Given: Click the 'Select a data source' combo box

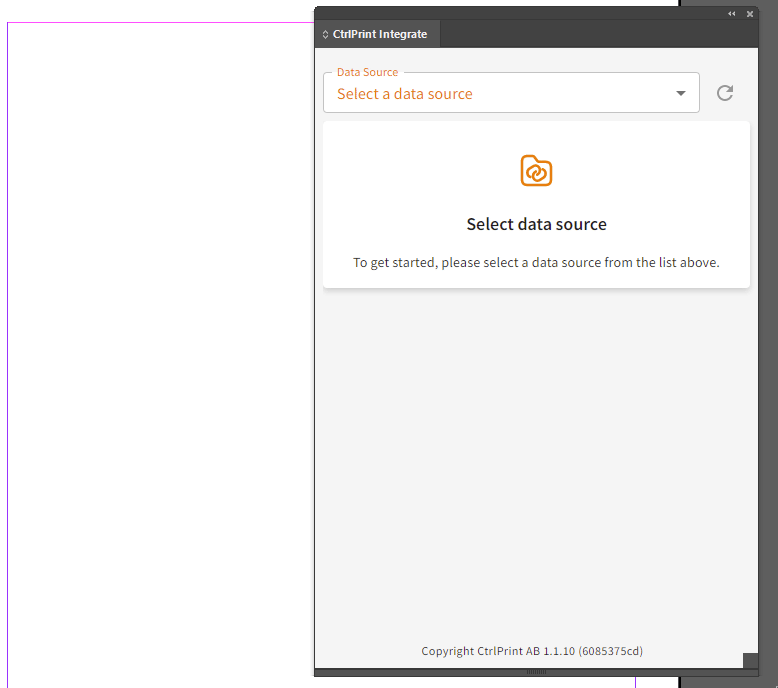Looking at the screenshot, I should click(x=500, y=94).
